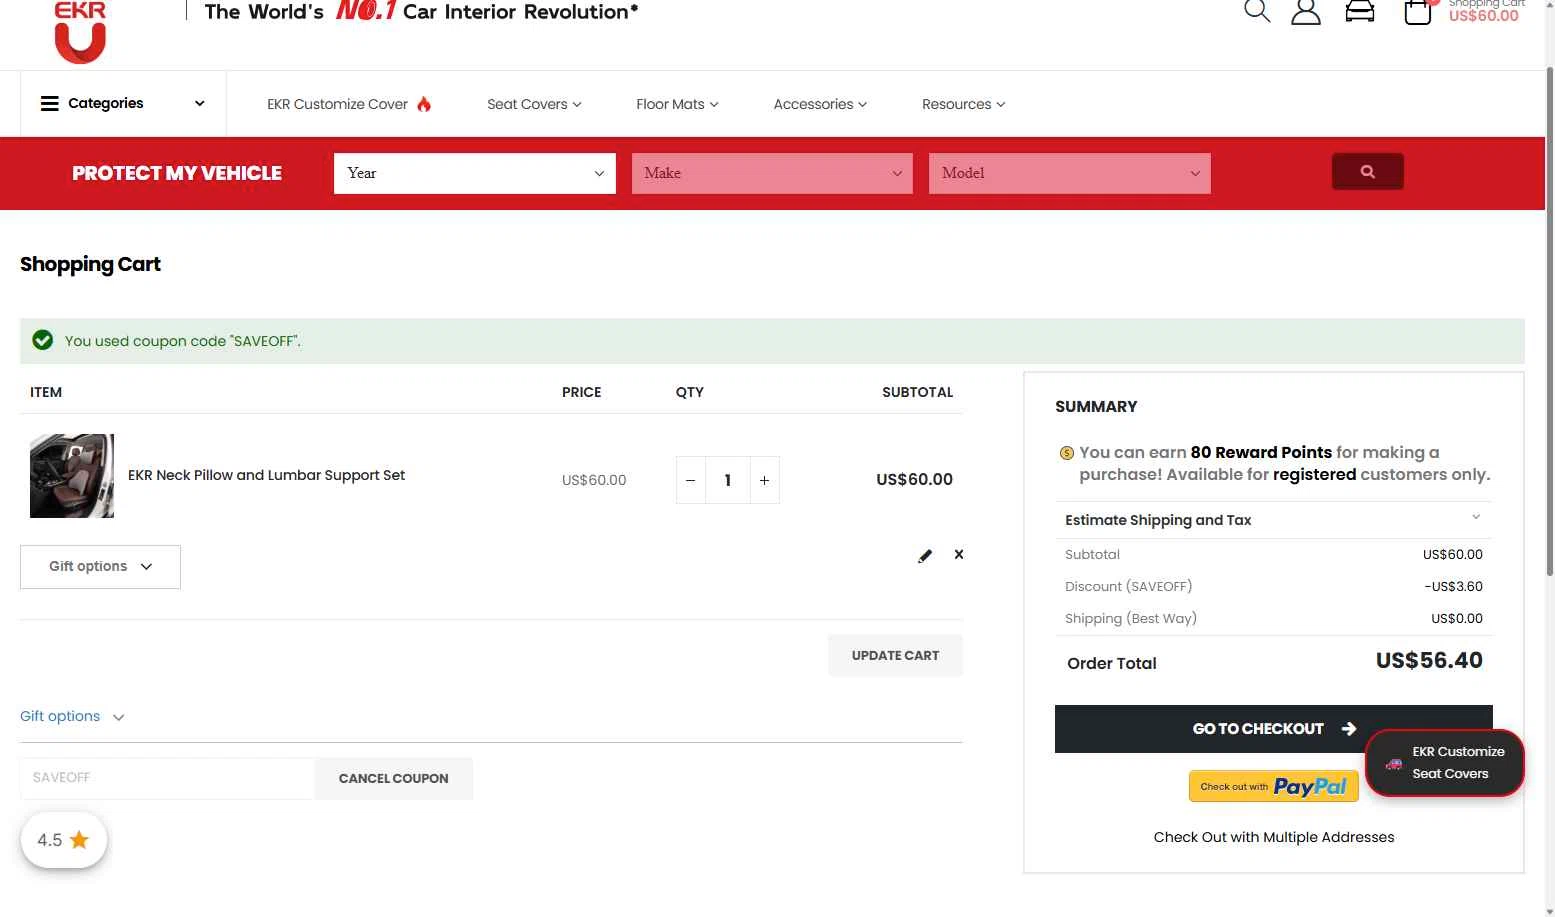This screenshot has height=917, width=1555.
Task: Open the Floor Mats menu
Action: tap(677, 104)
